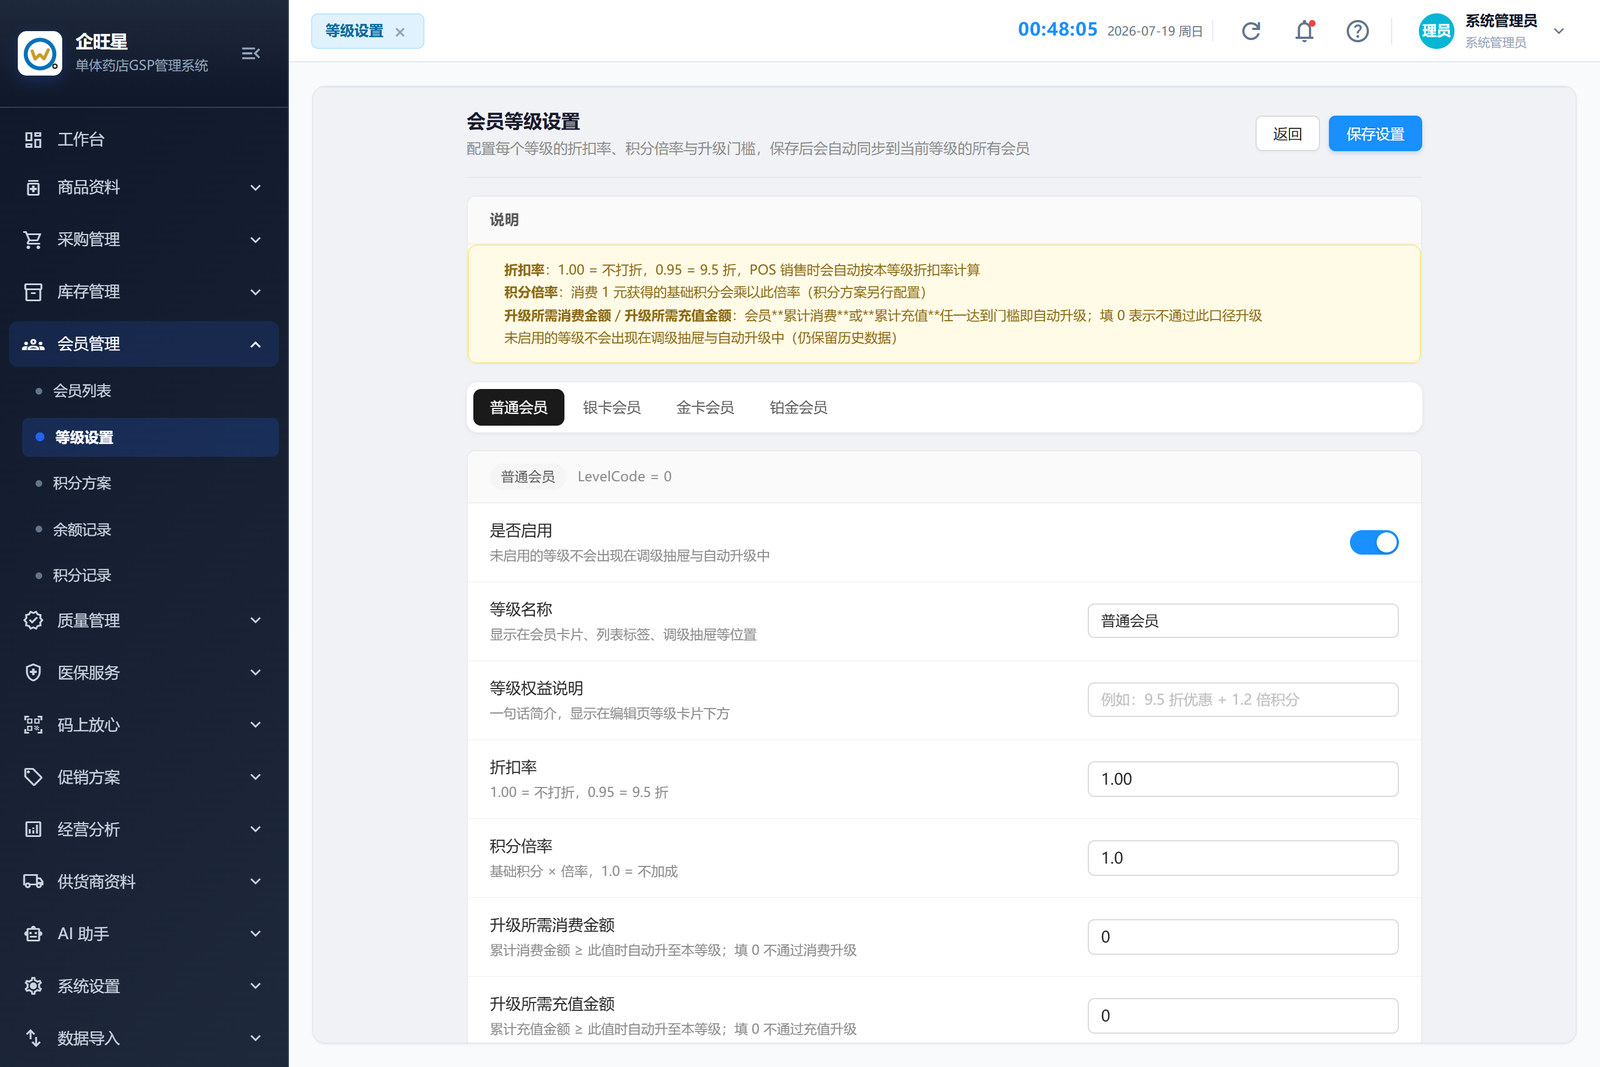The height and width of the screenshot is (1067, 1600).
Task: Expand the 供货商资料 menu chevron
Action: point(255,881)
